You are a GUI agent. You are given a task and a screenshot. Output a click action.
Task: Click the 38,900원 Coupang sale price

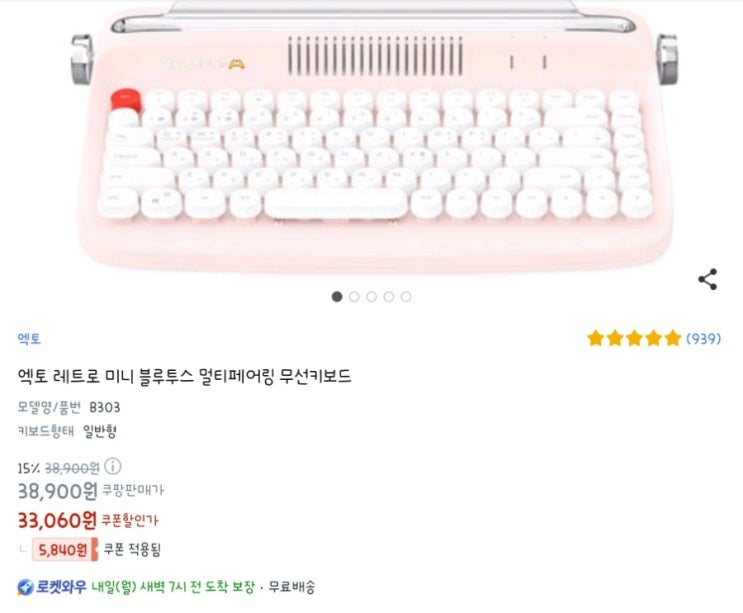(57, 491)
